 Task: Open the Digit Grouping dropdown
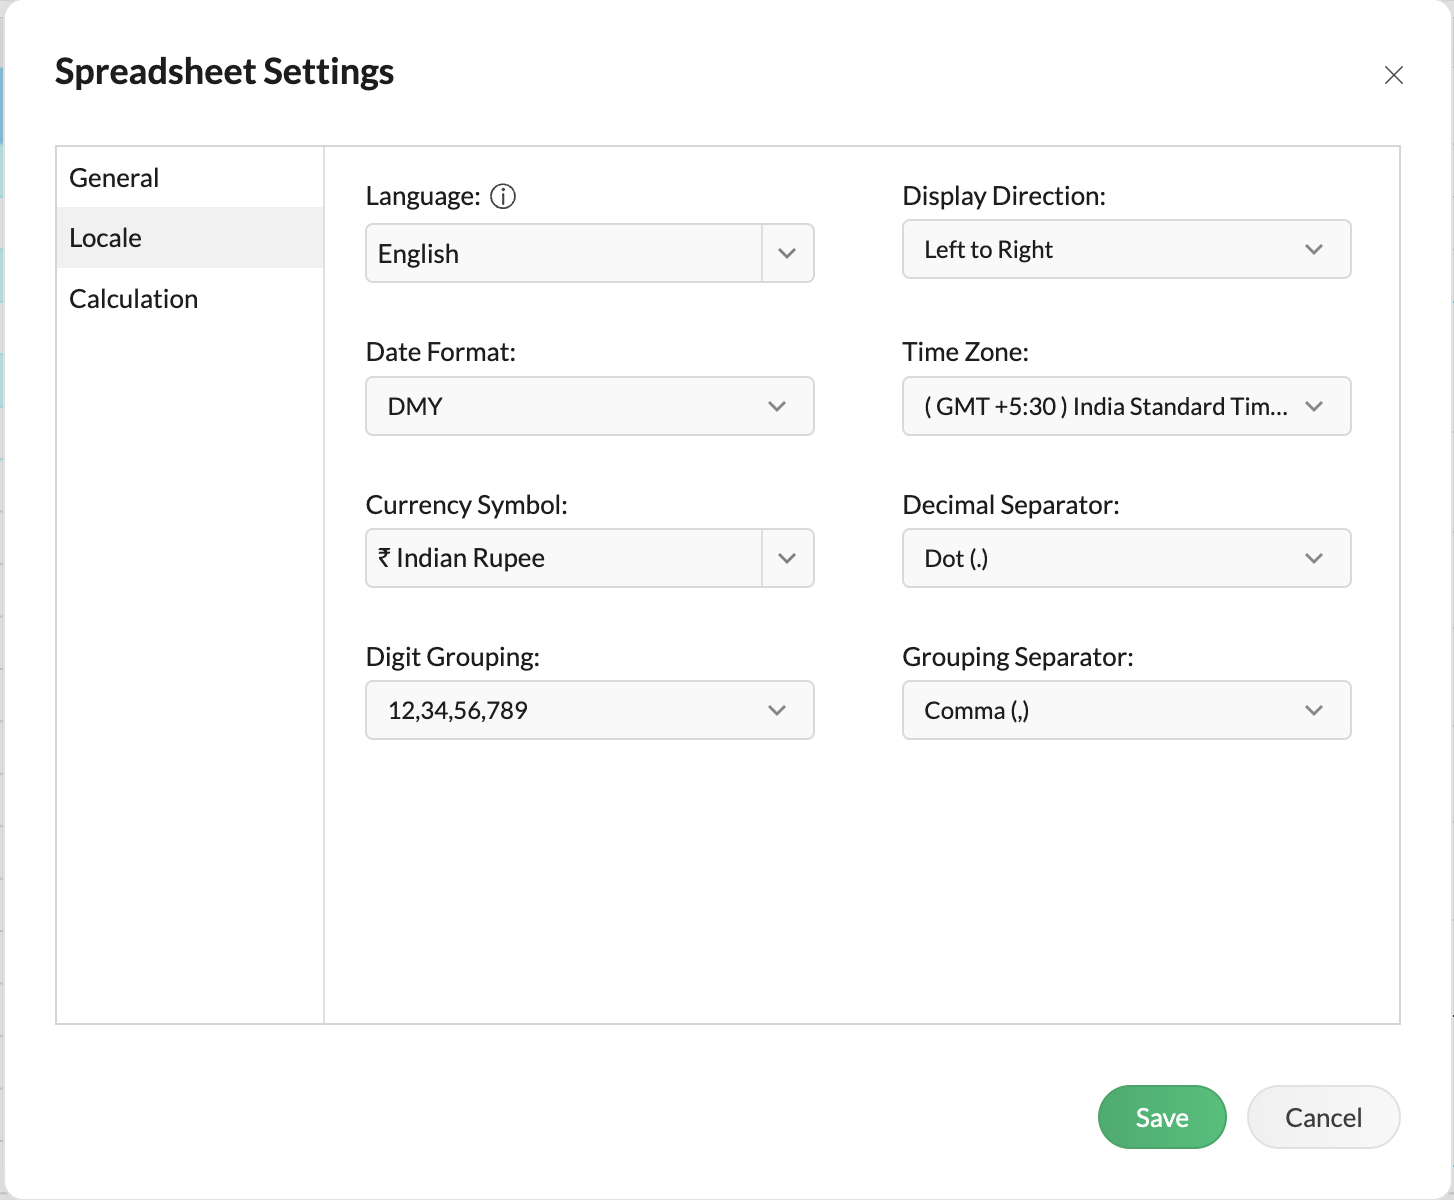point(589,710)
